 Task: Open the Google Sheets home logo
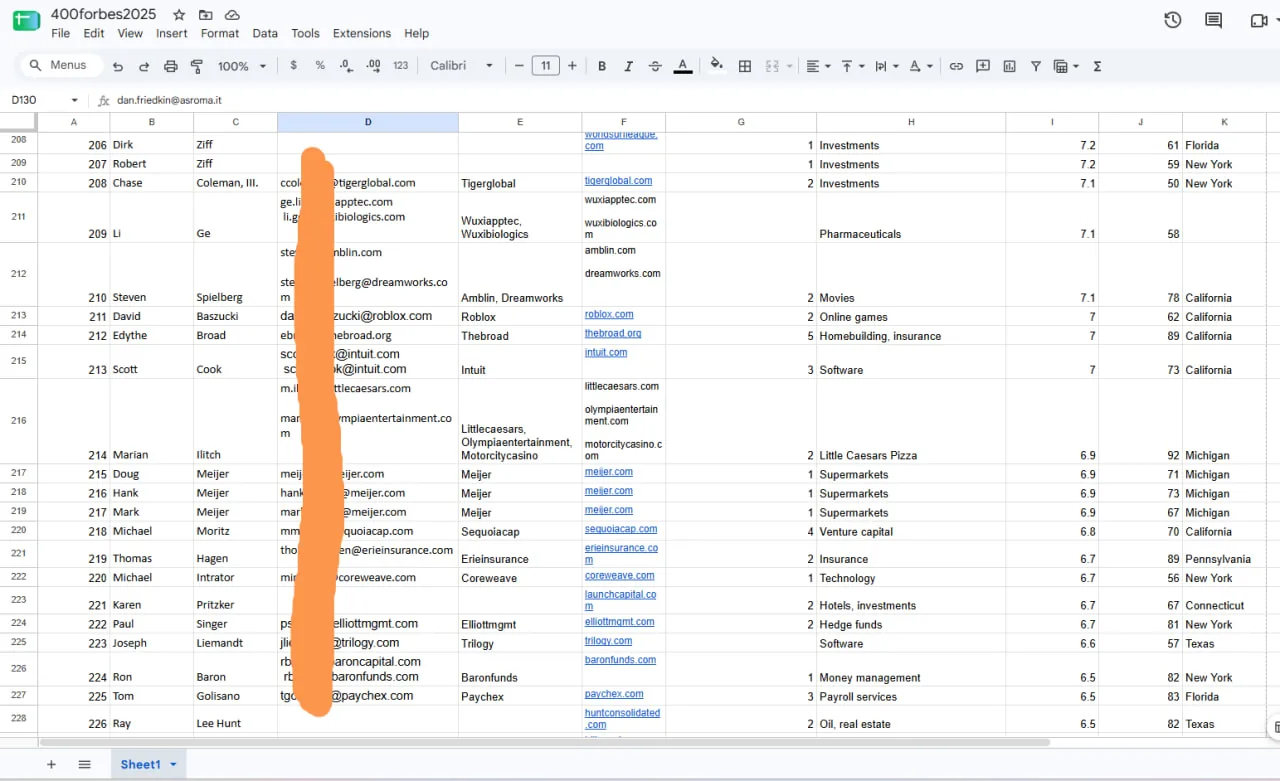[x=25, y=22]
